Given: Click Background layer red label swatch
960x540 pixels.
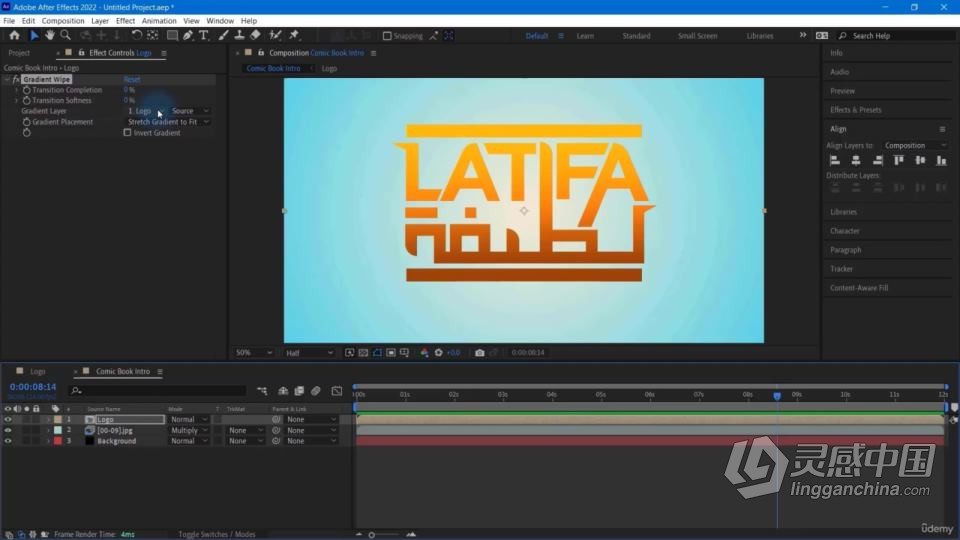Looking at the screenshot, I should pyautogui.click(x=58, y=441).
